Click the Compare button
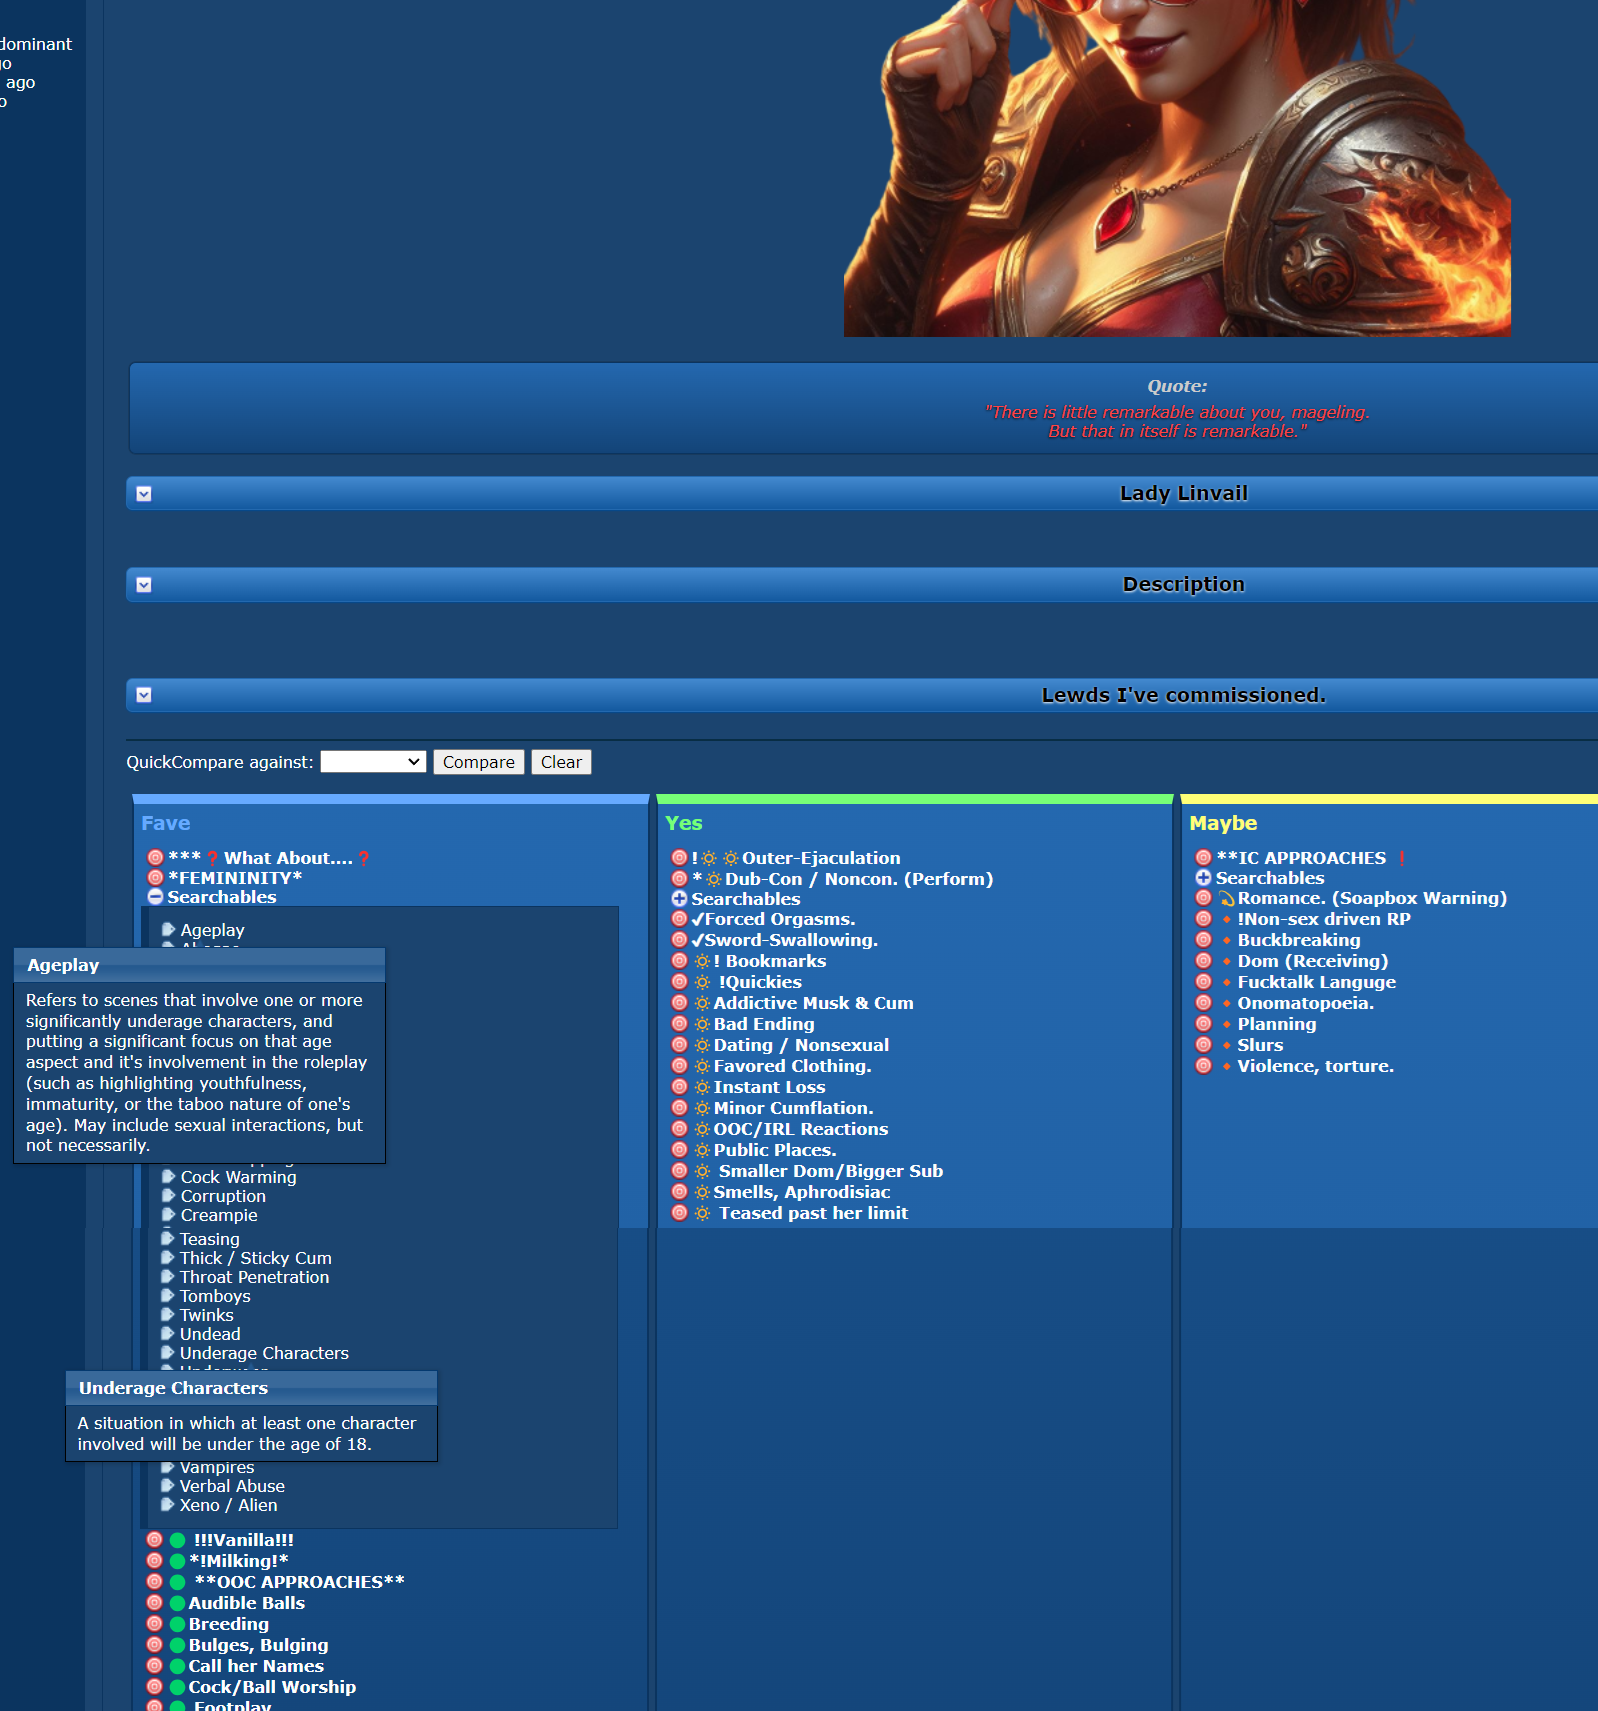The width and height of the screenshot is (1598, 1711). (479, 762)
